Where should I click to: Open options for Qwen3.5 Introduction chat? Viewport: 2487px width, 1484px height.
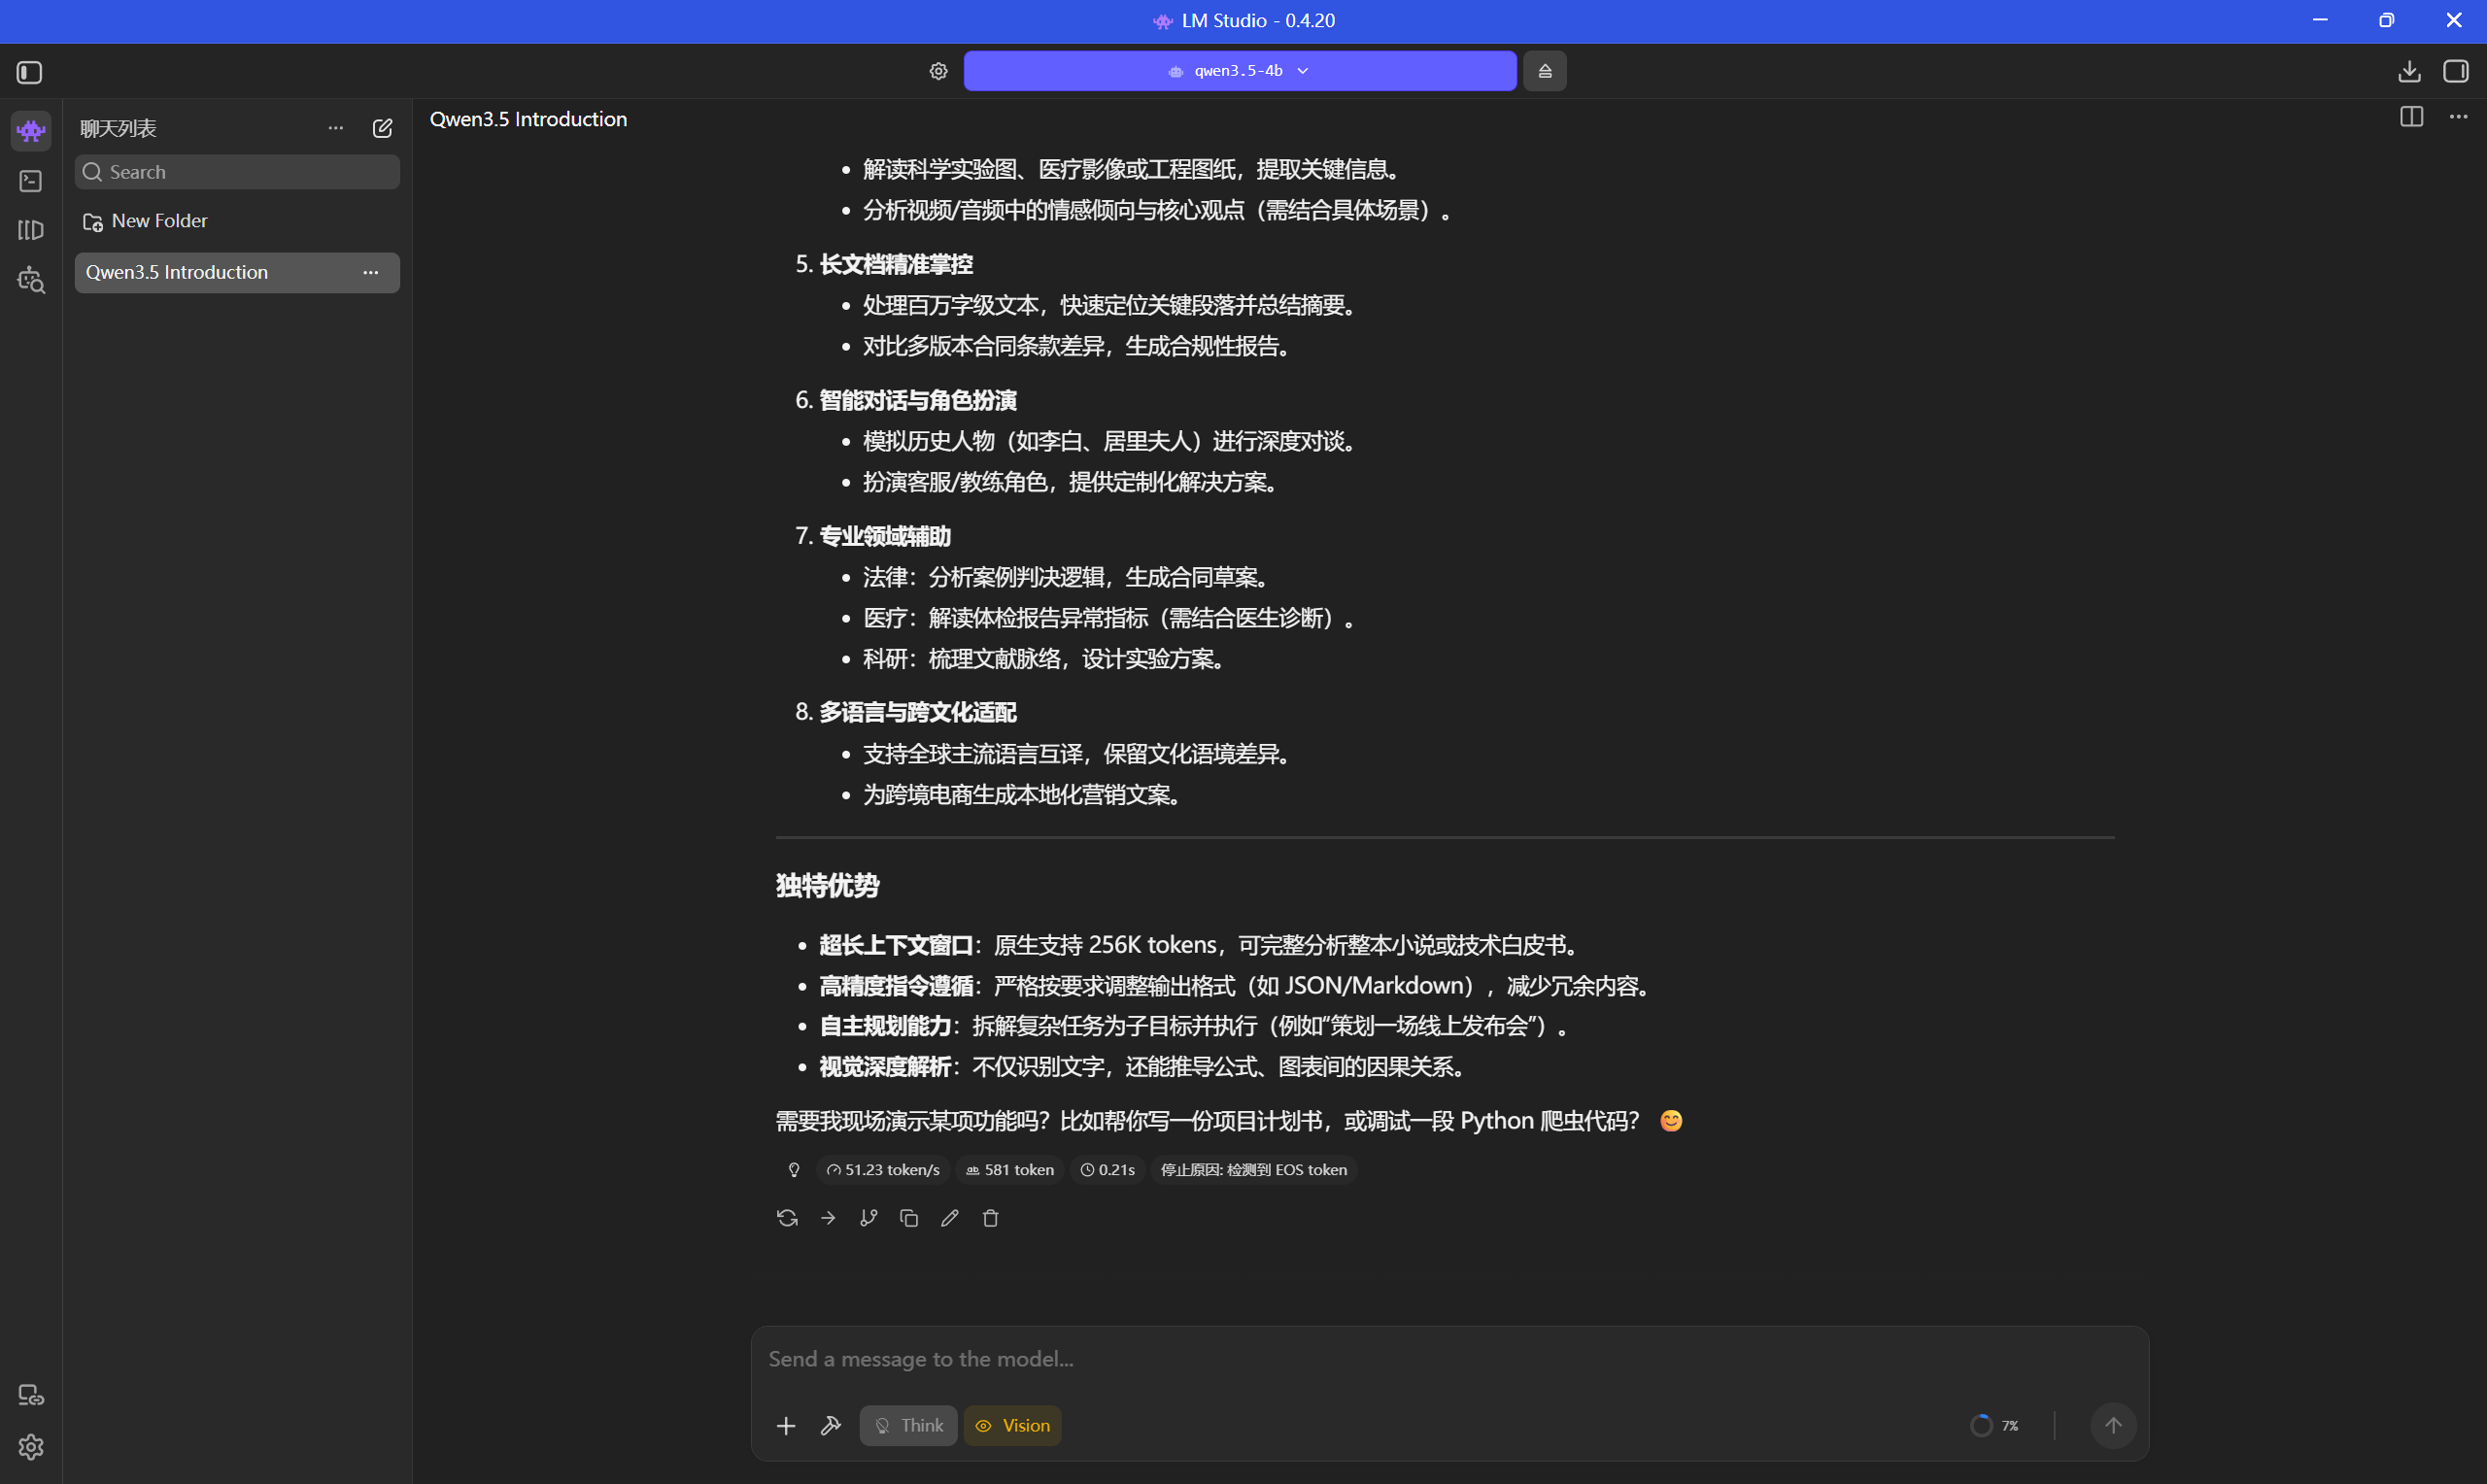(370, 272)
